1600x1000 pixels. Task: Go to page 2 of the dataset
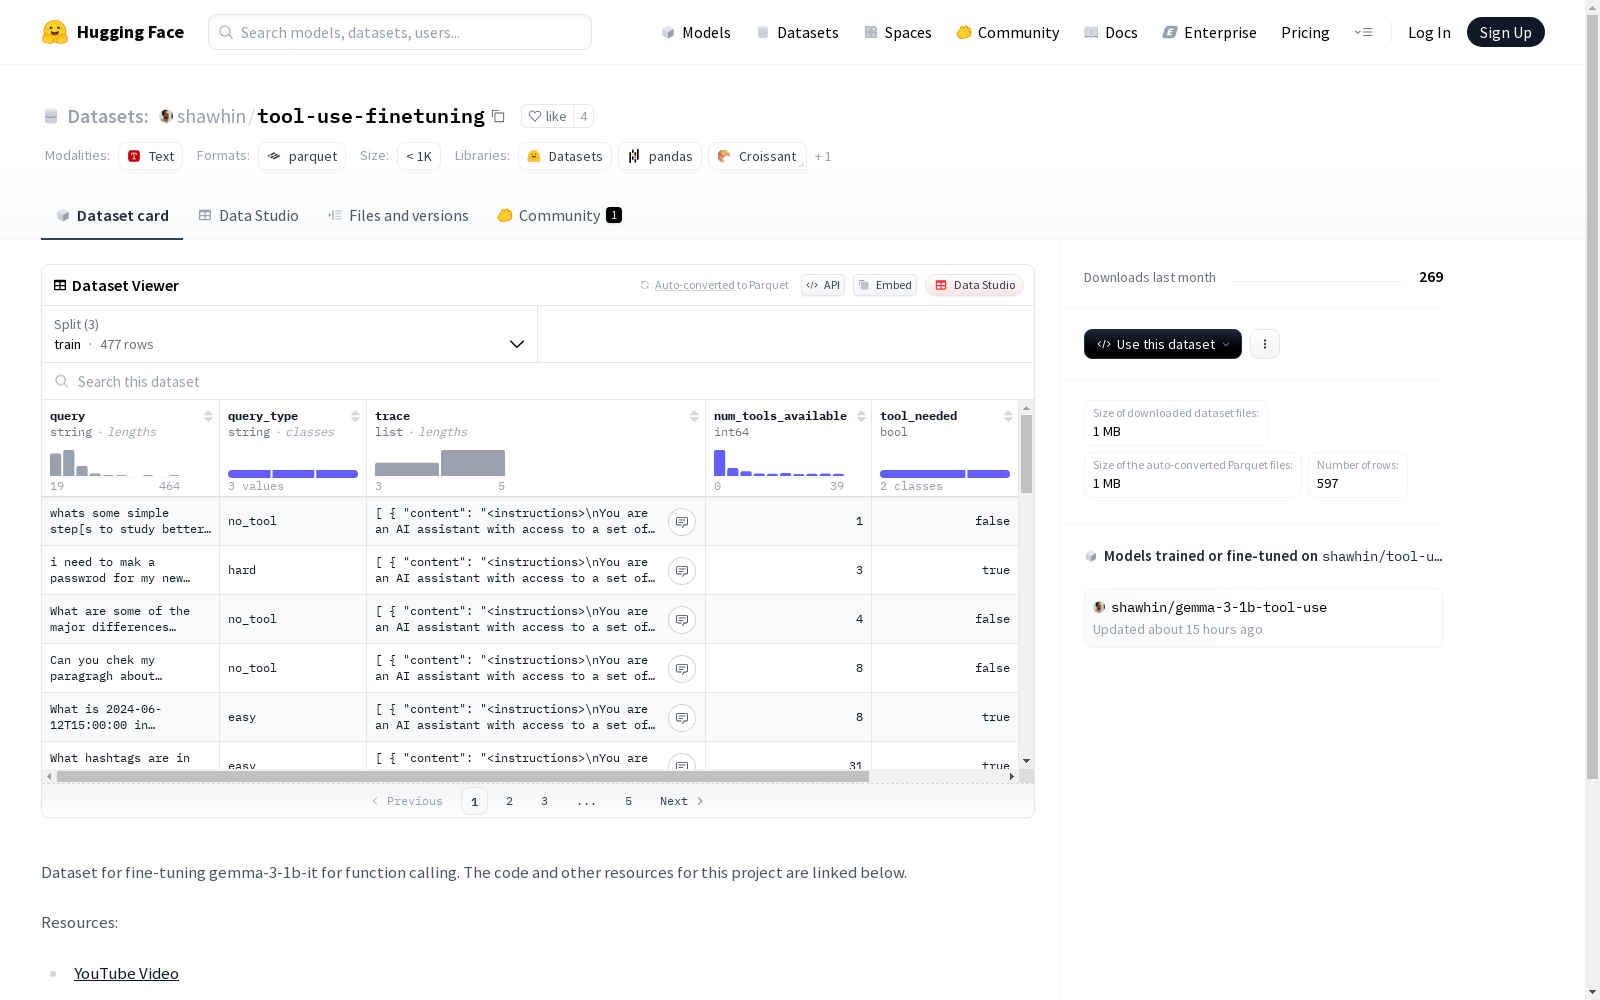[x=509, y=801]
